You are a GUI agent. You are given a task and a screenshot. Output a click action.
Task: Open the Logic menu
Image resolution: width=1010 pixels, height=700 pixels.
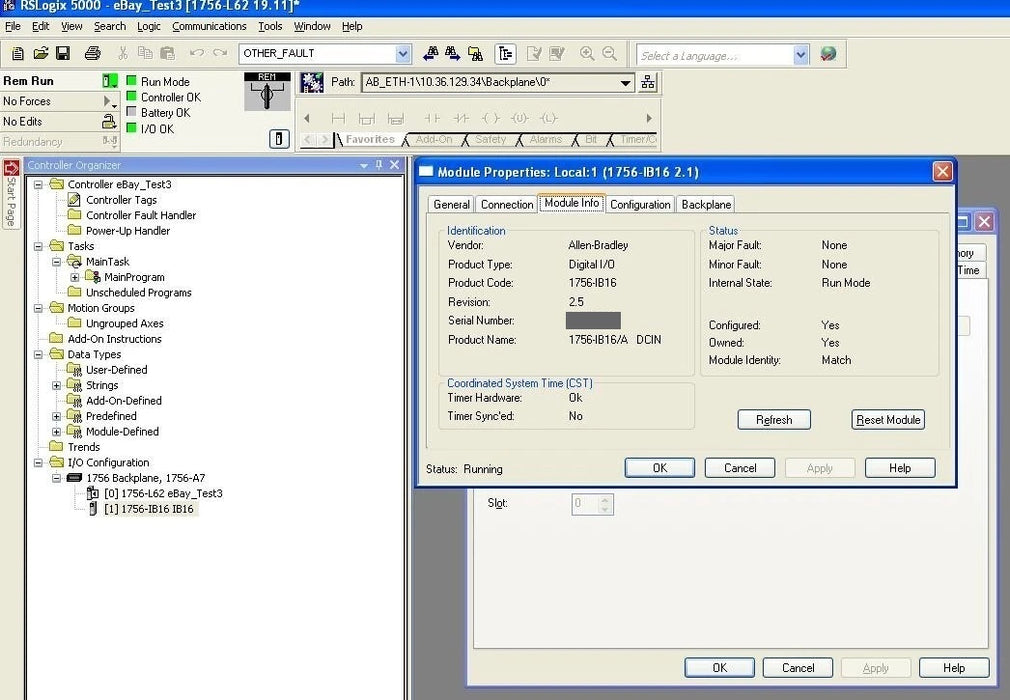click(149, 26)
